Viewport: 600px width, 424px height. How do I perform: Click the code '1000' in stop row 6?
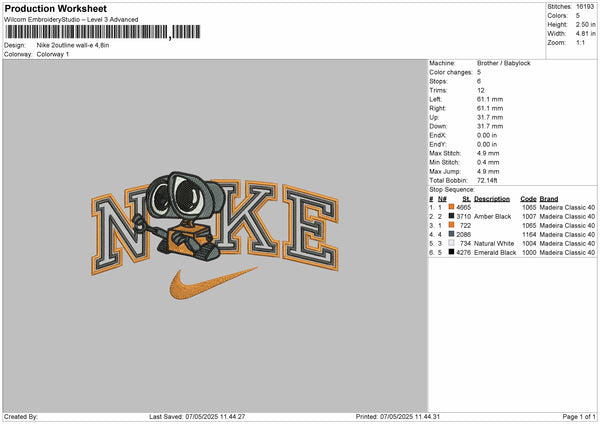[529, 253]
